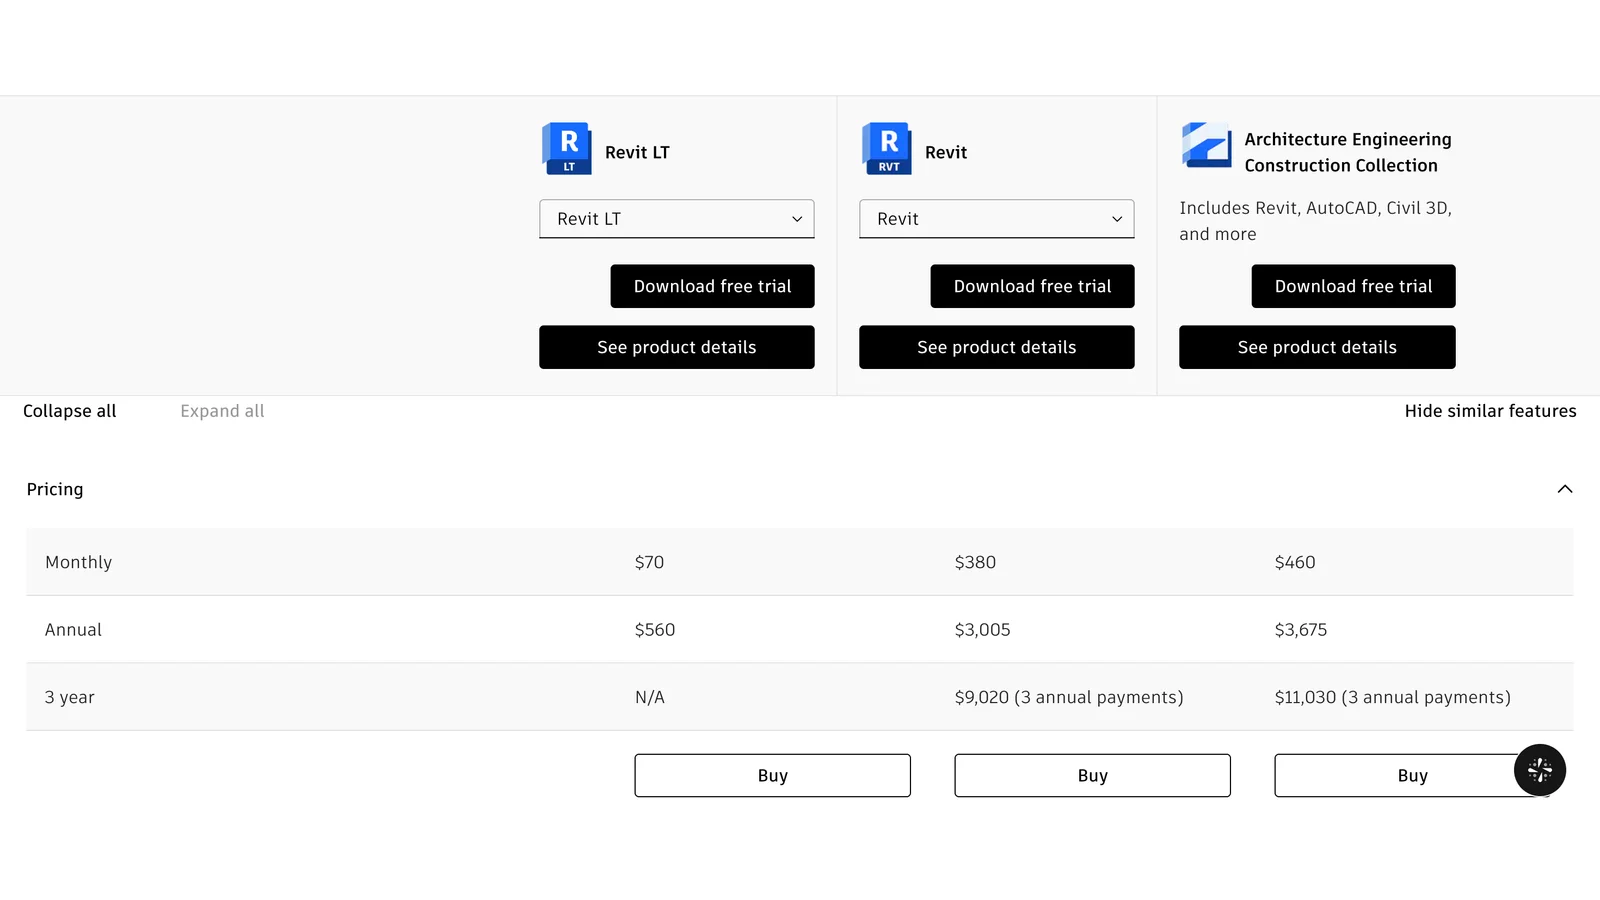This screenshot has width=1600, height=900.
Task: Click the Revit LT product icon
Action: (566, 149)
